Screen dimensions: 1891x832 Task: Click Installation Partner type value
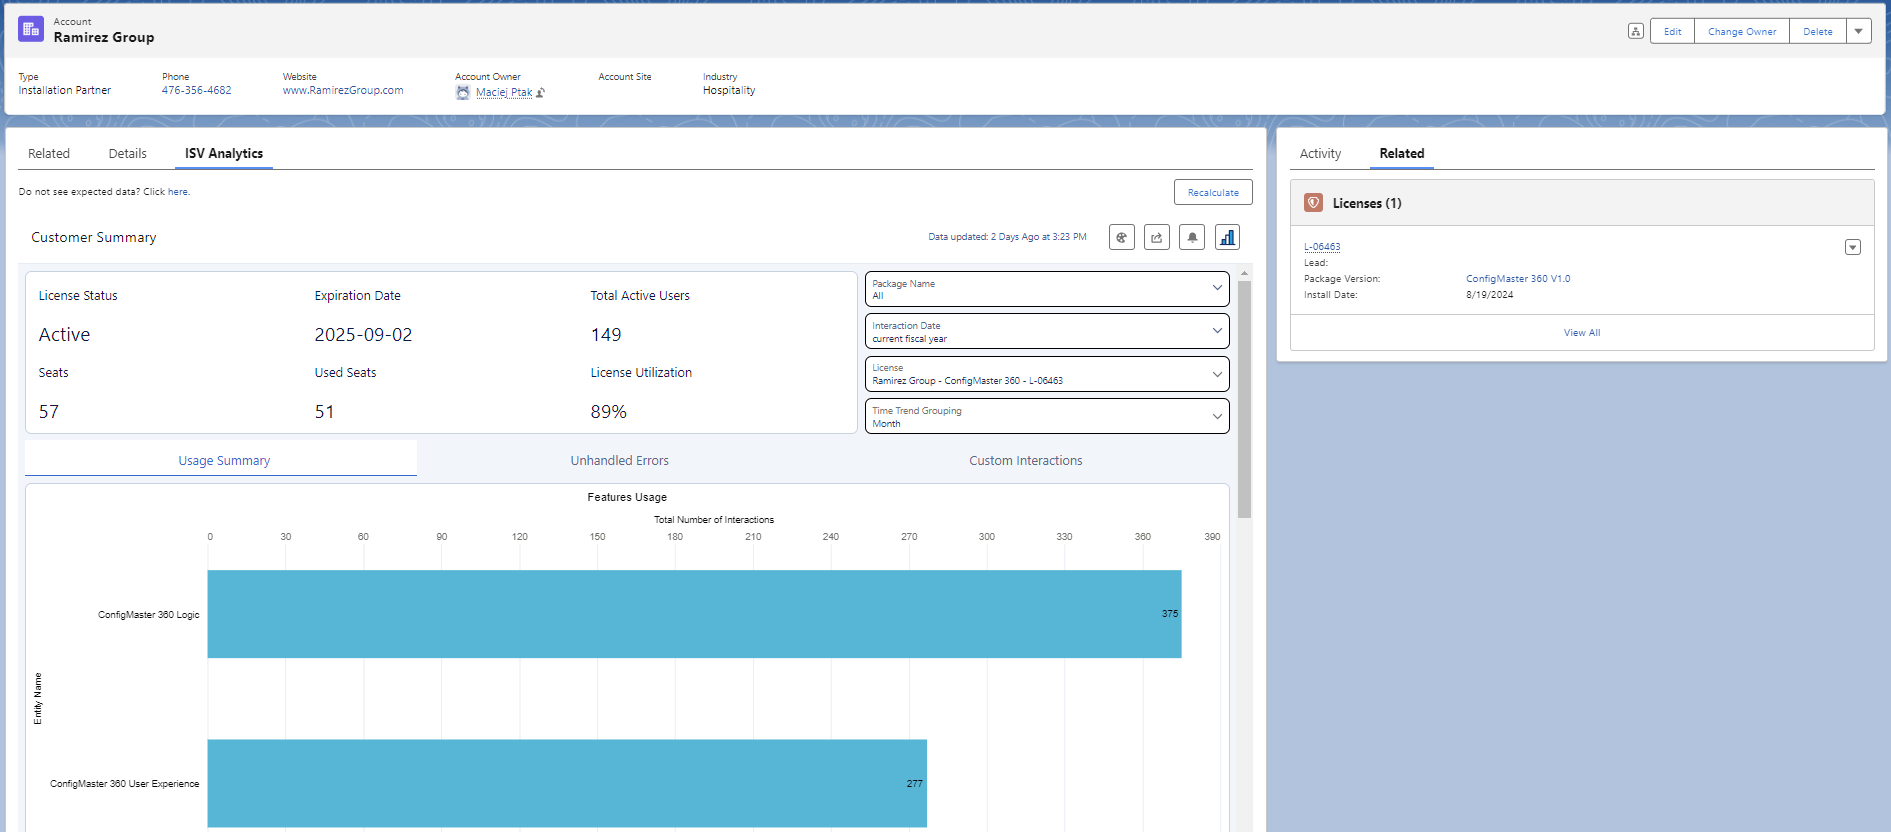pyautogui.click(x=65, y=90)
